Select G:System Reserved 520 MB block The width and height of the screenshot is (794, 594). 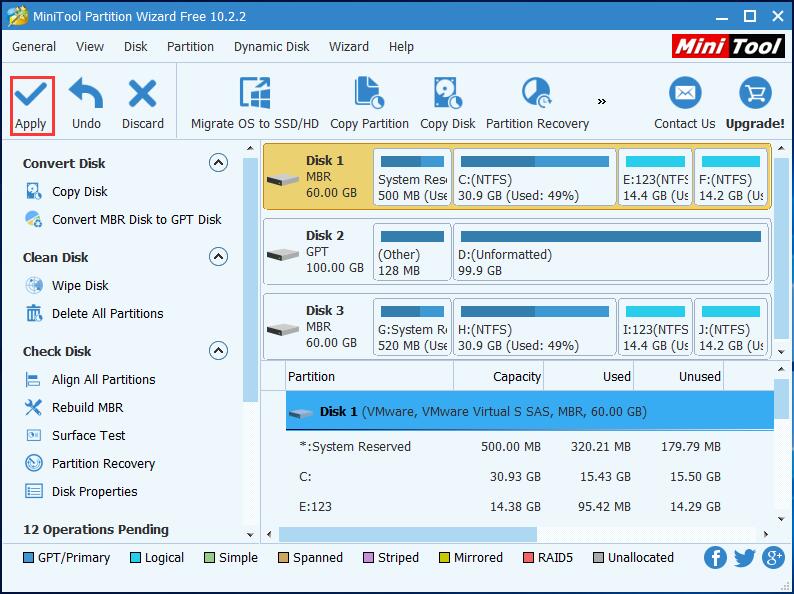click(x=412, y=327)
